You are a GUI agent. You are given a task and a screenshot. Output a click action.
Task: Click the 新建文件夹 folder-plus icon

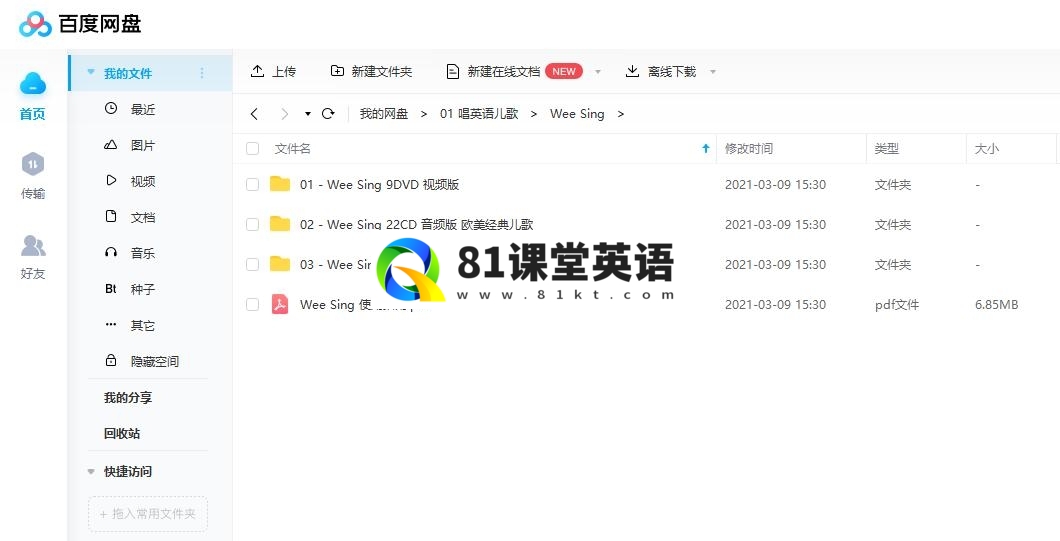tap(337, 71)
